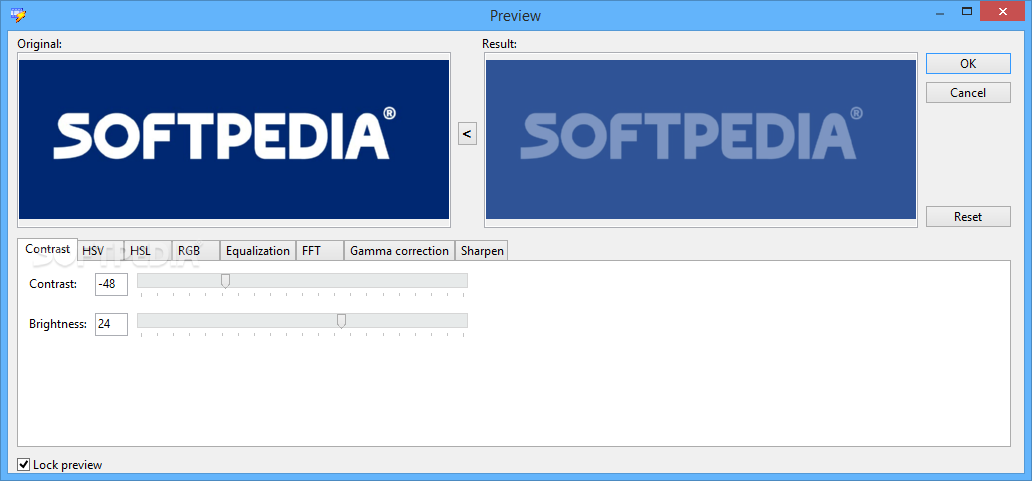Click the Contrast slider thumb

tap(225, 281)
